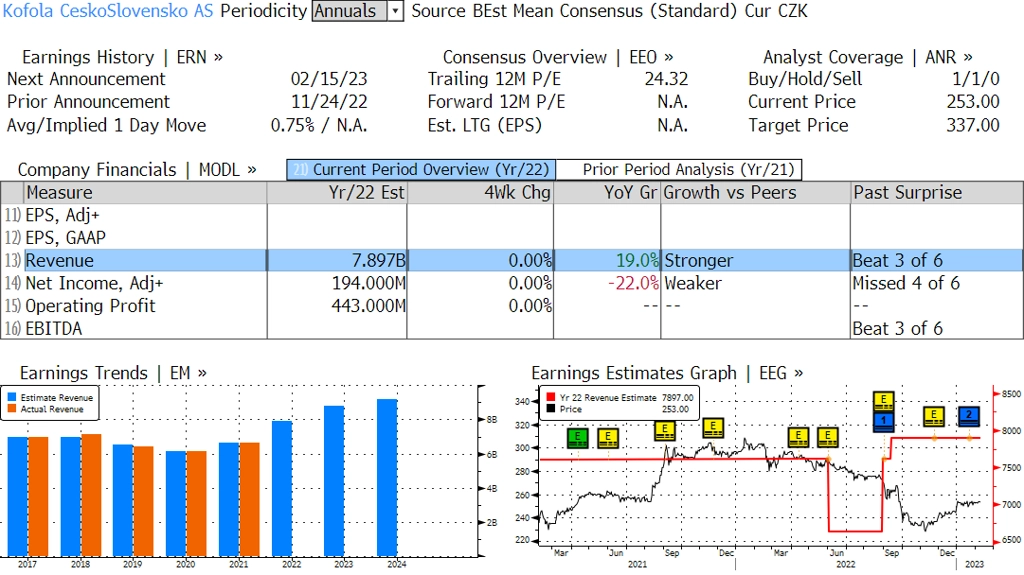The image size is (1024, 575).
Task: Click yellow E marker above blue 1 marker
Action: (884, 401)
